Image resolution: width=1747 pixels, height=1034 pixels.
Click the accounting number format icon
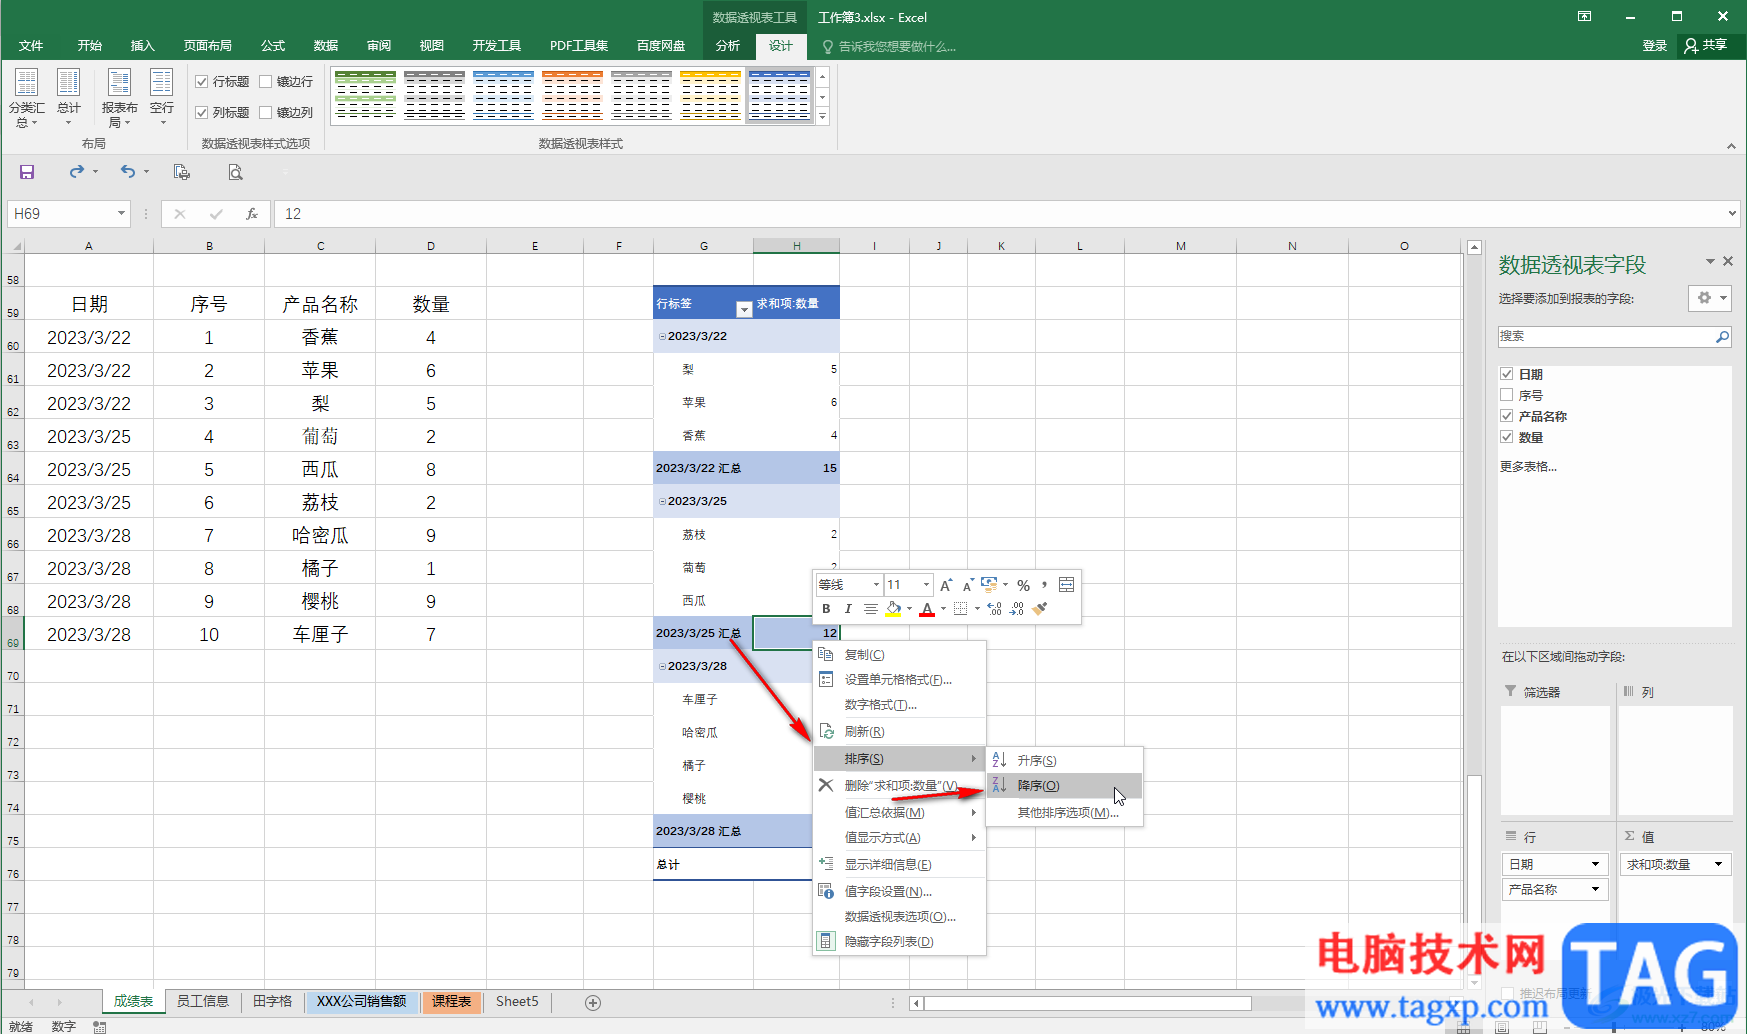pos(989,585)
